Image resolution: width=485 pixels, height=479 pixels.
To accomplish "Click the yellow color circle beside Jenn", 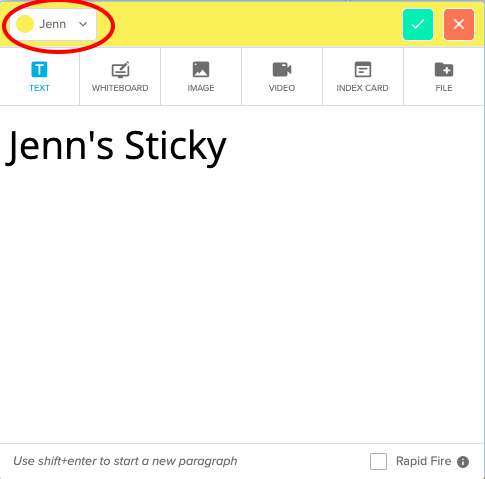I will (x=25, y=24).
